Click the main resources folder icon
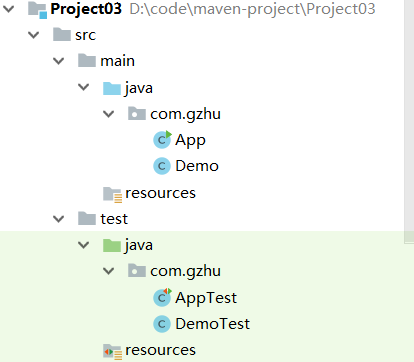Viewport: 414px width, 362px height. click(112, 194)
